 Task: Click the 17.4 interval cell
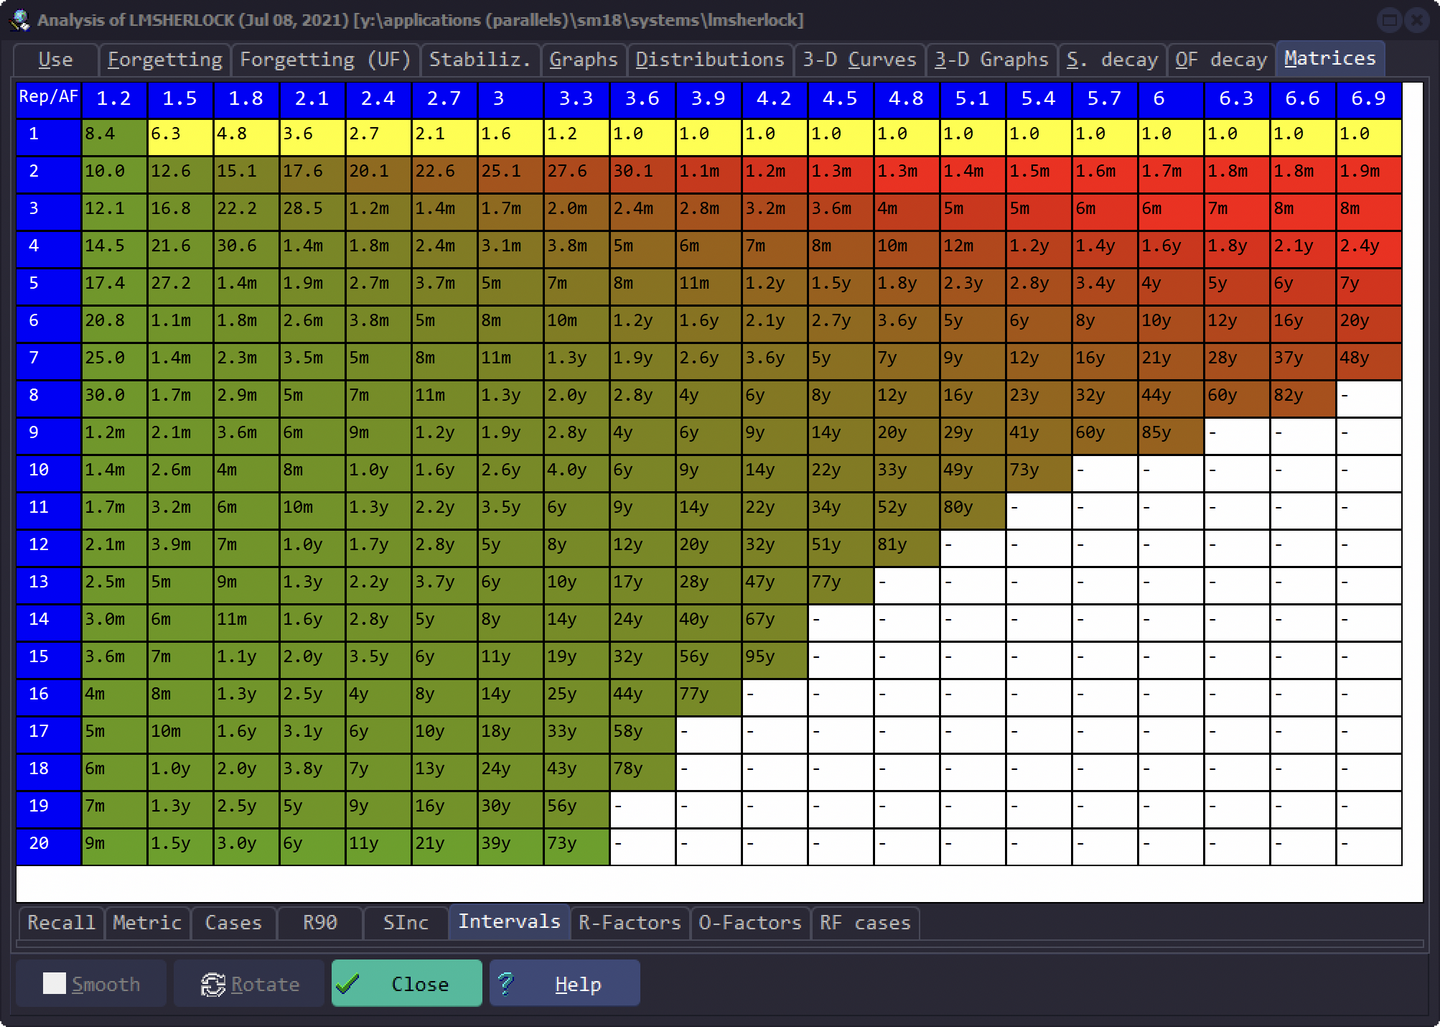114,286
